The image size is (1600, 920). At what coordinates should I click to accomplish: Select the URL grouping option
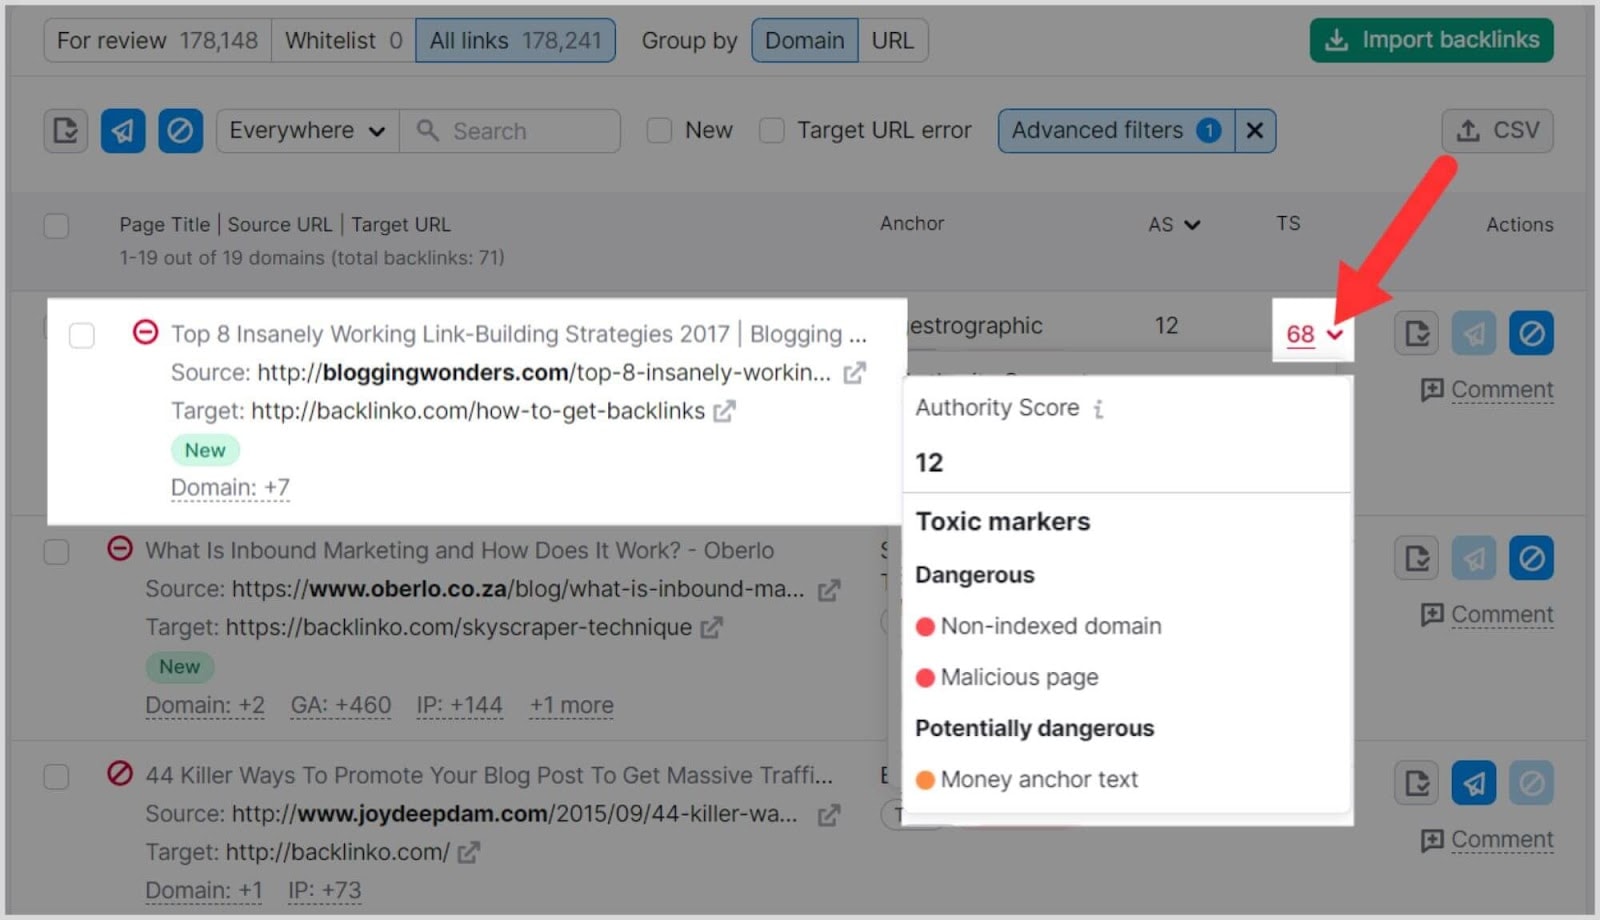[893, 40]
